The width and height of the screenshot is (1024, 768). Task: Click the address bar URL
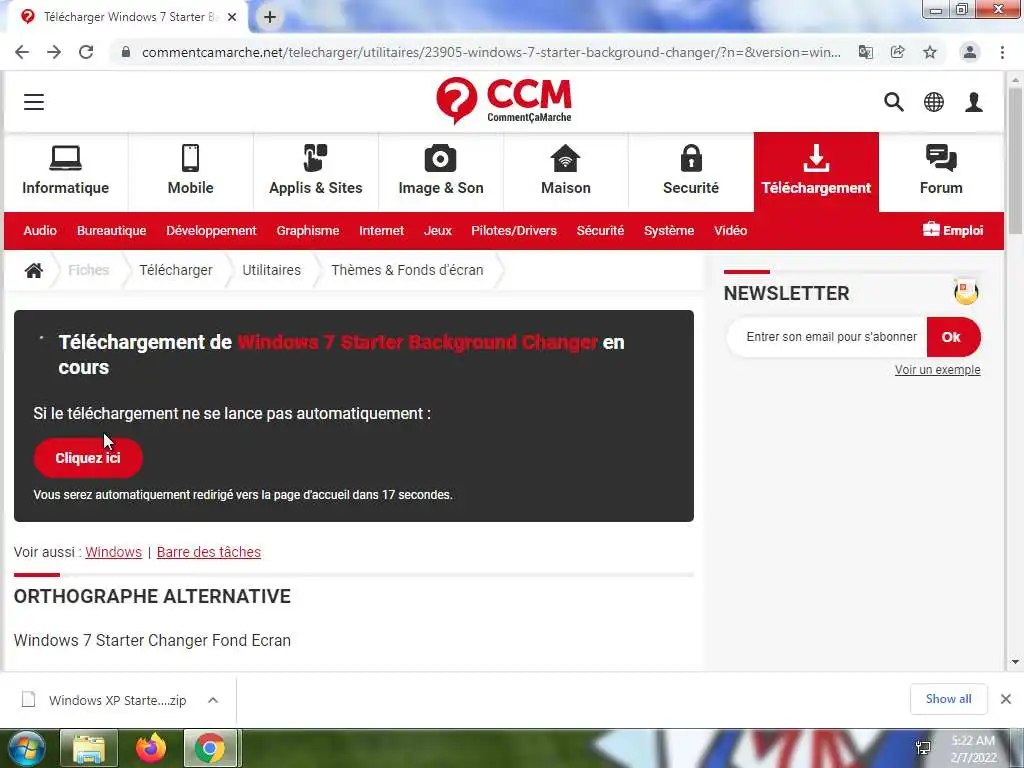[x=491, y=52]
